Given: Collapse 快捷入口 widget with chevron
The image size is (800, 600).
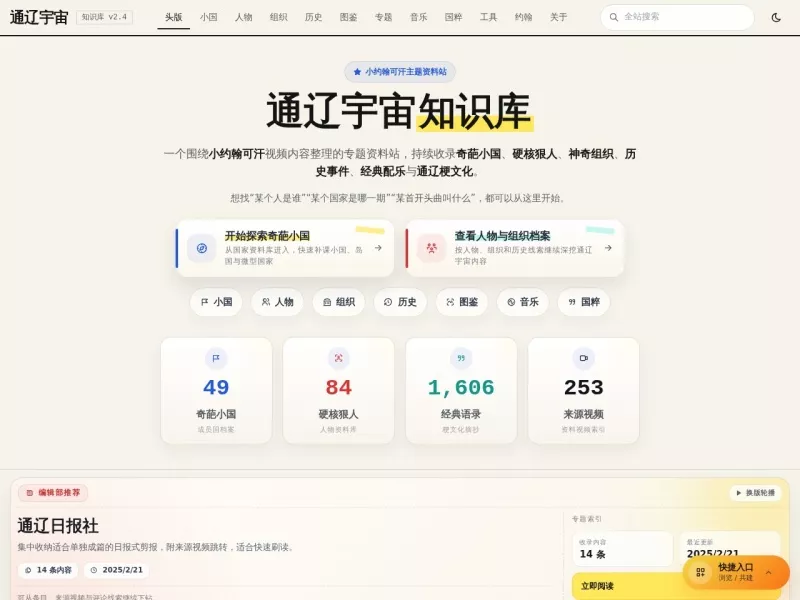Looking at the screenshot, I should tap(768, 572).
